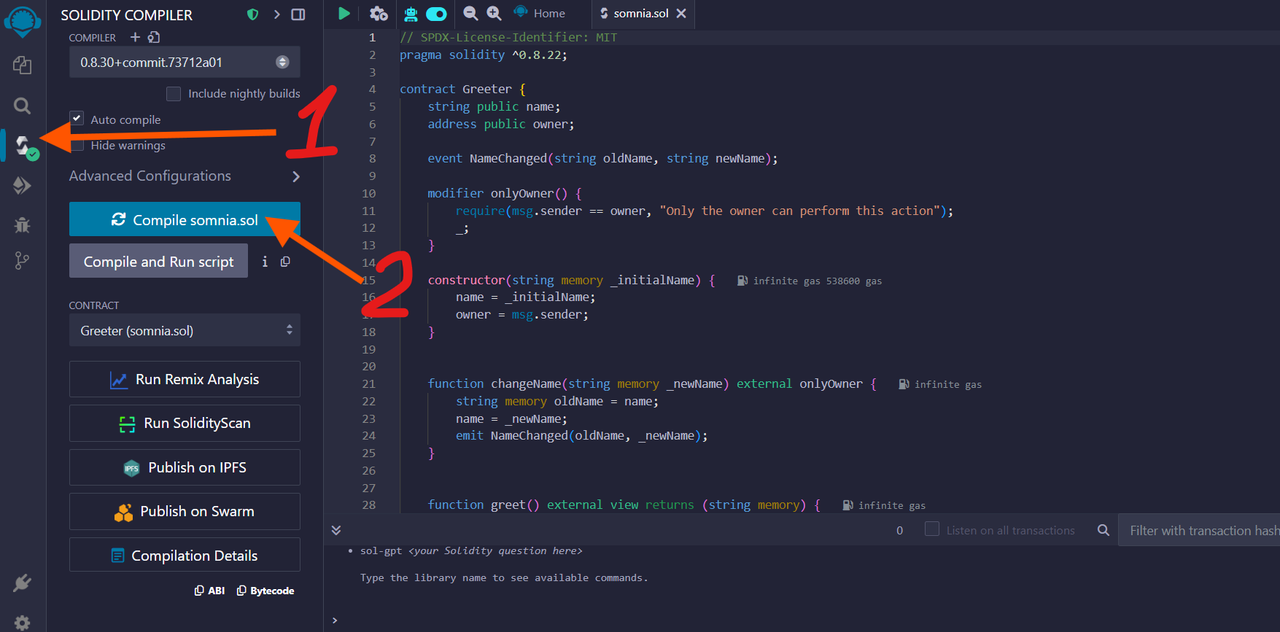Open the File Explorer sidebar icon
1280x632 pixels.
[x=22, y=65]
